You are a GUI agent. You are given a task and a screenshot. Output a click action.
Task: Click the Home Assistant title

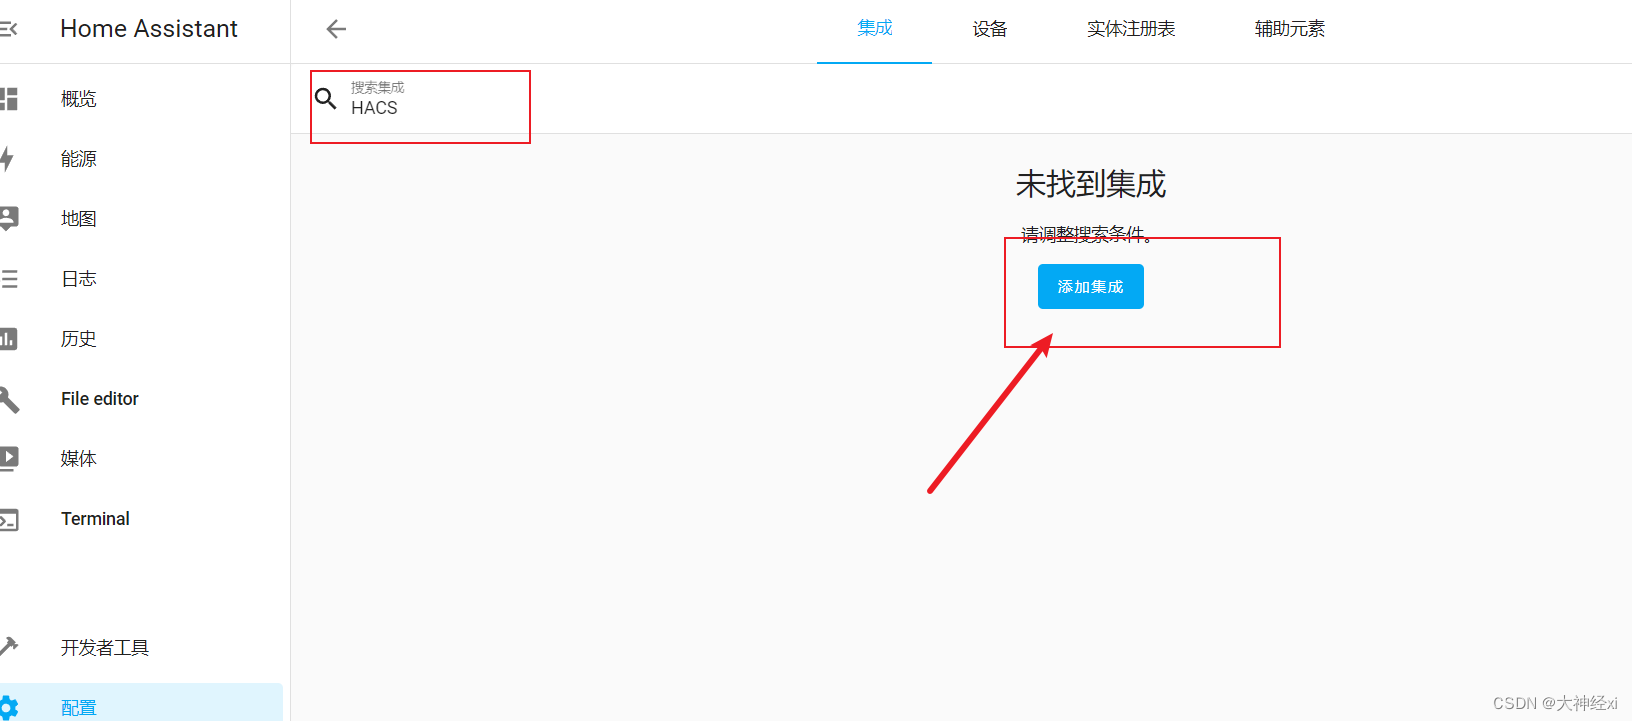click(149, 29)
